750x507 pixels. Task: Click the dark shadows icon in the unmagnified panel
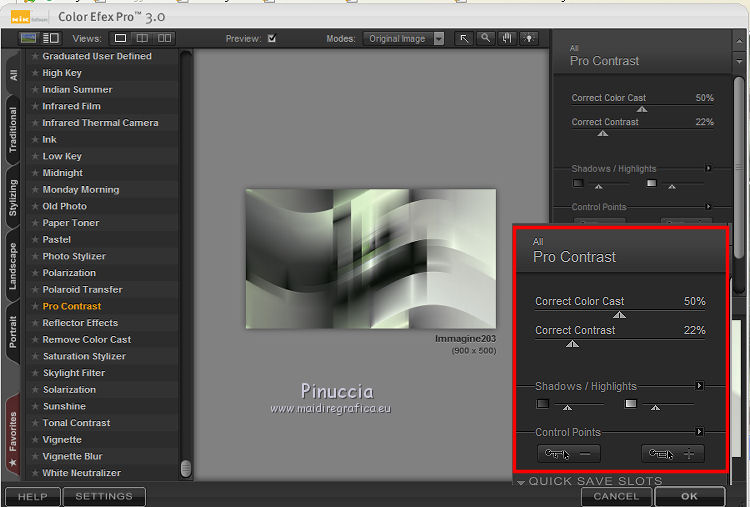click(x=578, y=183)
